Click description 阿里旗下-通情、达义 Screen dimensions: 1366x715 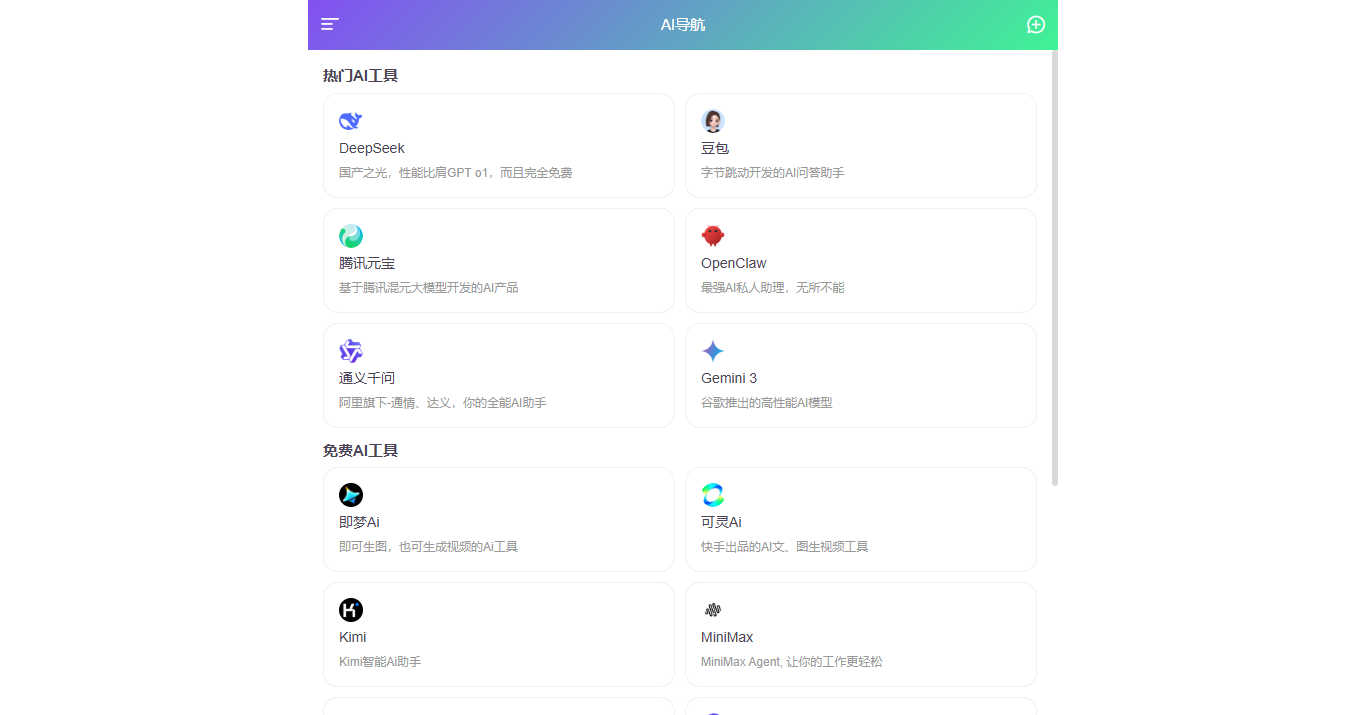(x=443, y=403)
